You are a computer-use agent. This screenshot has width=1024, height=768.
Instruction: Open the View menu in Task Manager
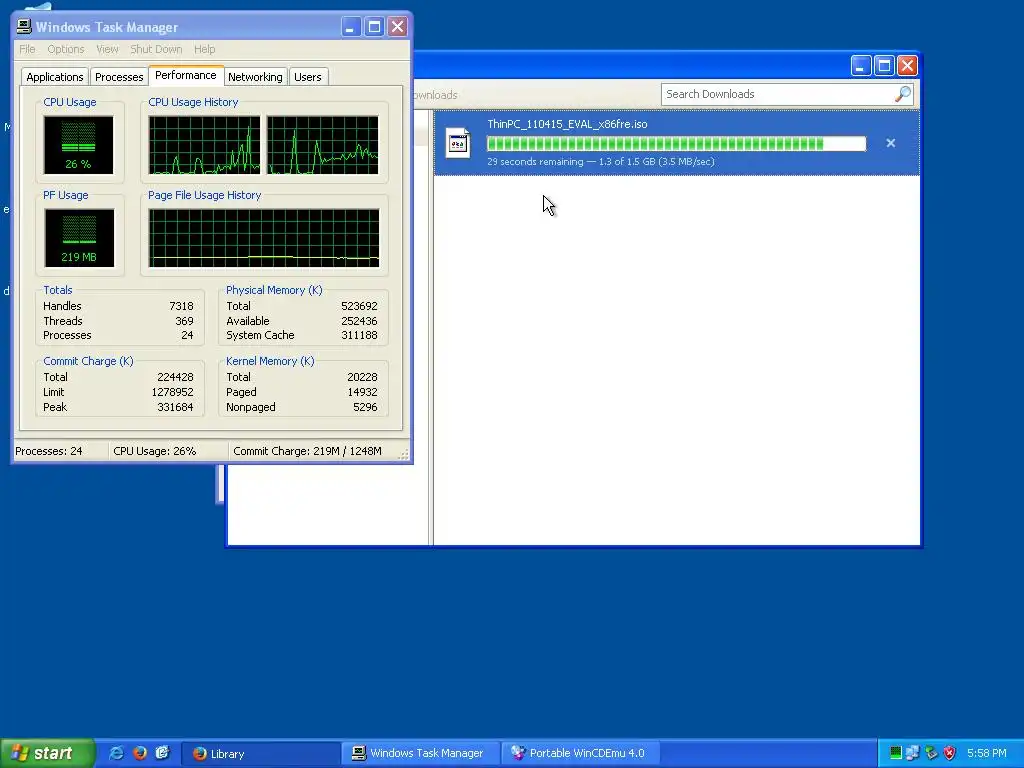click(x=107, y=49)
